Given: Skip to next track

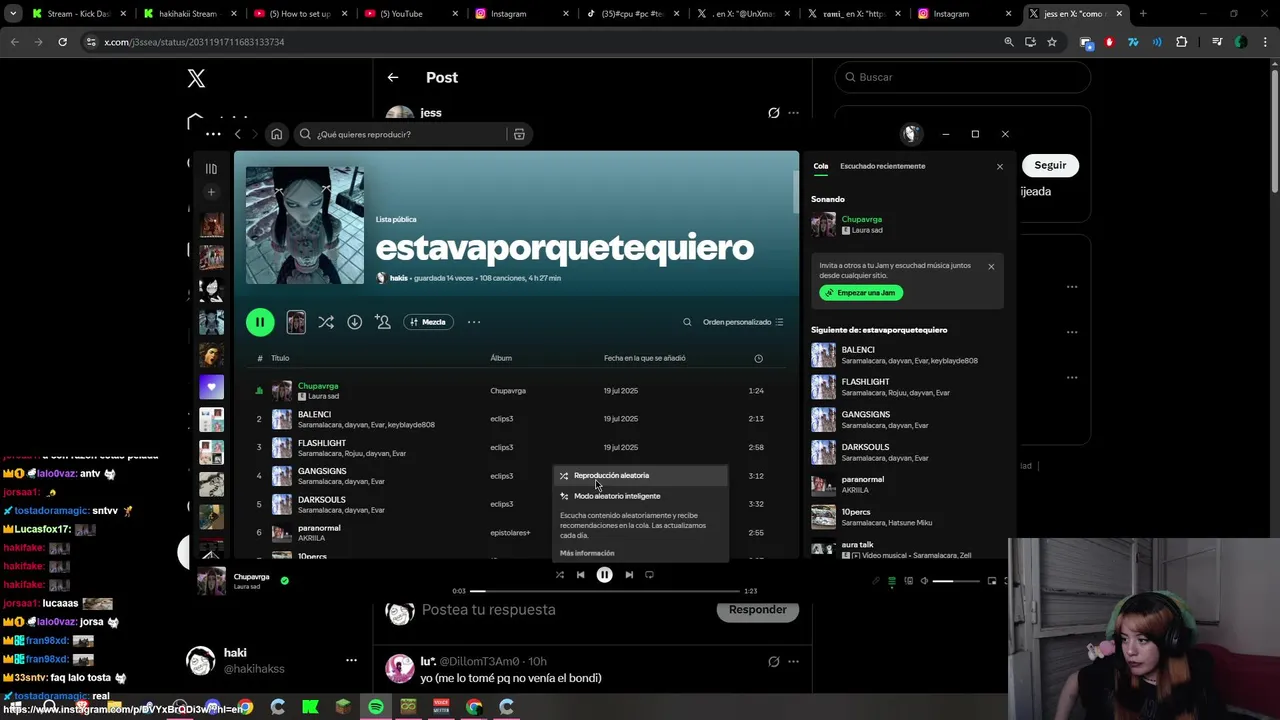Looking at the screenshot, I should (629, 575).
